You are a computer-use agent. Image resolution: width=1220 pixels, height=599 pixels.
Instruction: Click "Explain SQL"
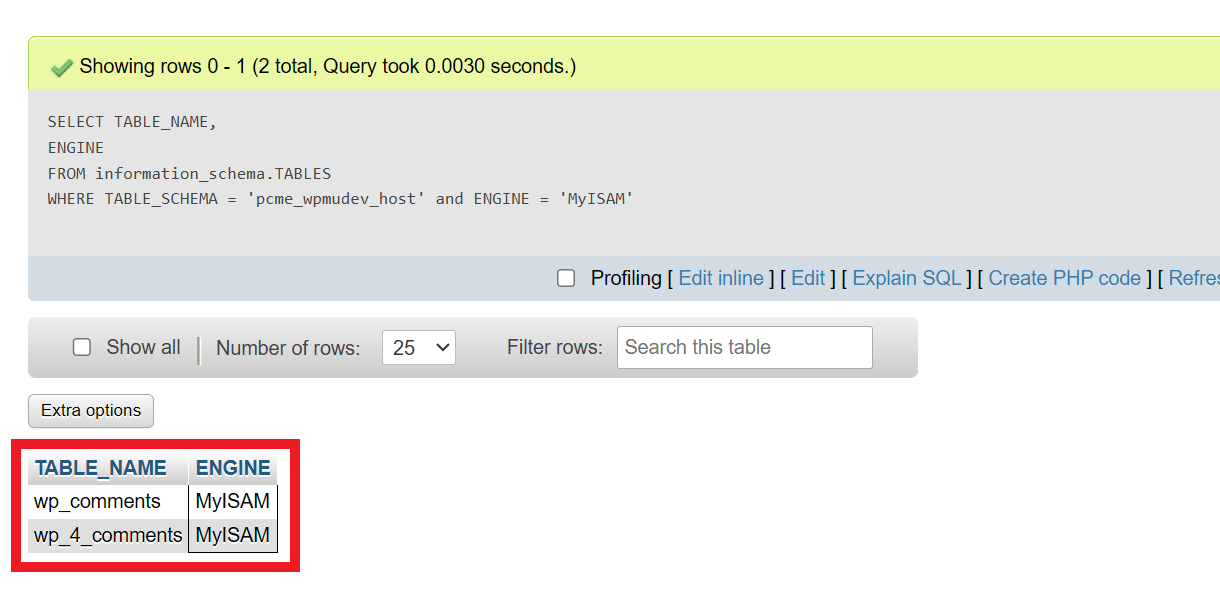point(906,278)
